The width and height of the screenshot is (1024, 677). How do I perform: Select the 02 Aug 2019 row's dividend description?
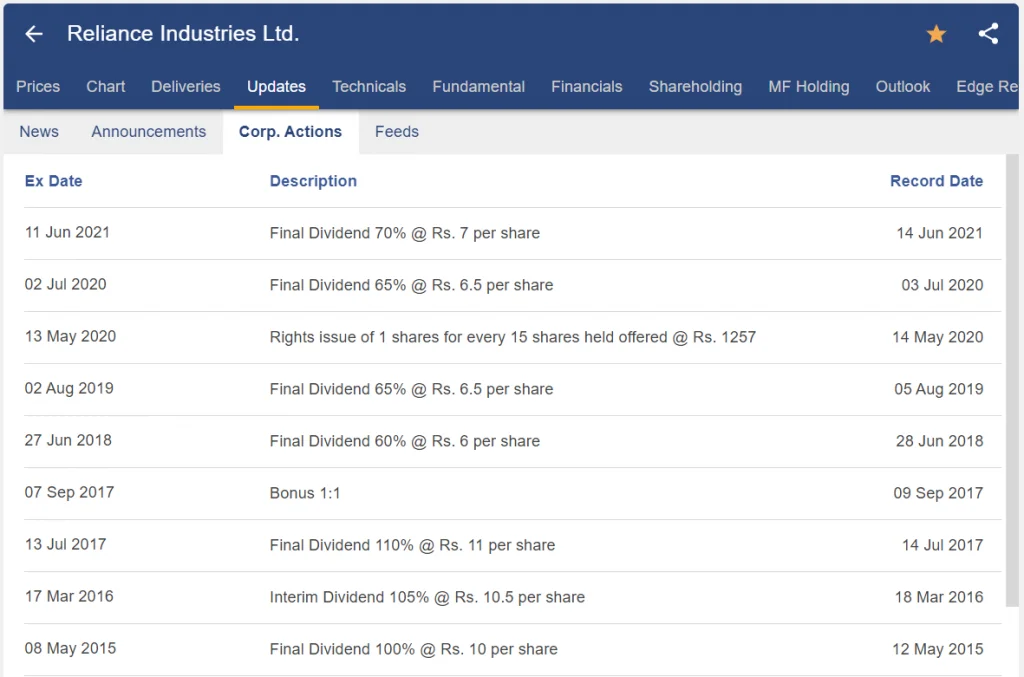tap(411, 389)
